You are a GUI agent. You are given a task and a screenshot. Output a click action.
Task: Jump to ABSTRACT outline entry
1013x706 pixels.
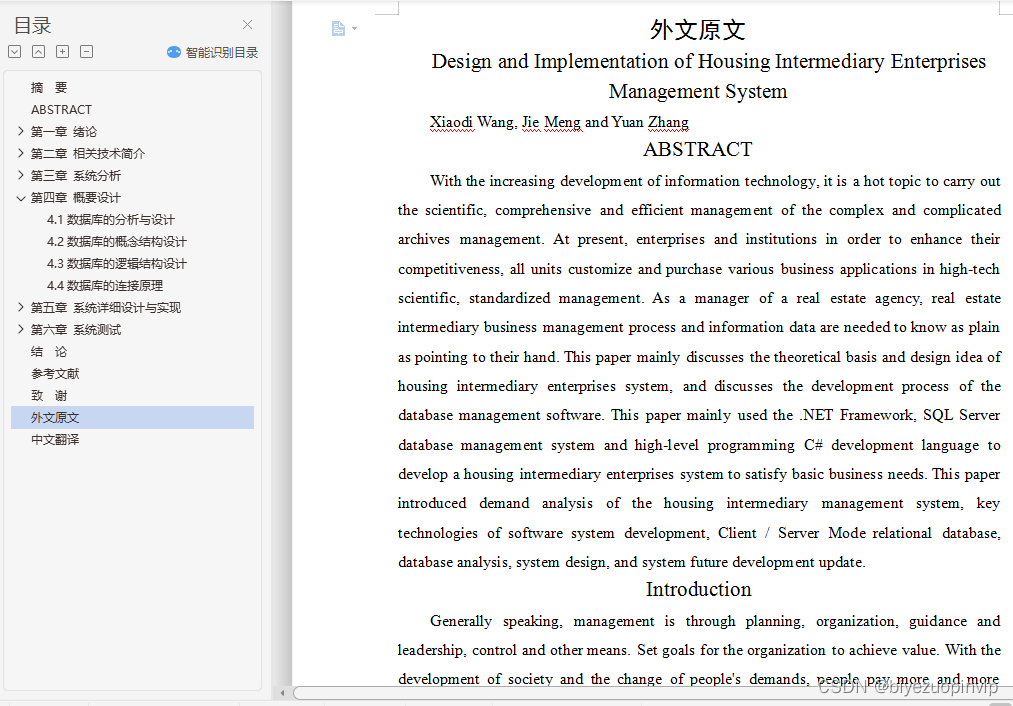[61, 109]
